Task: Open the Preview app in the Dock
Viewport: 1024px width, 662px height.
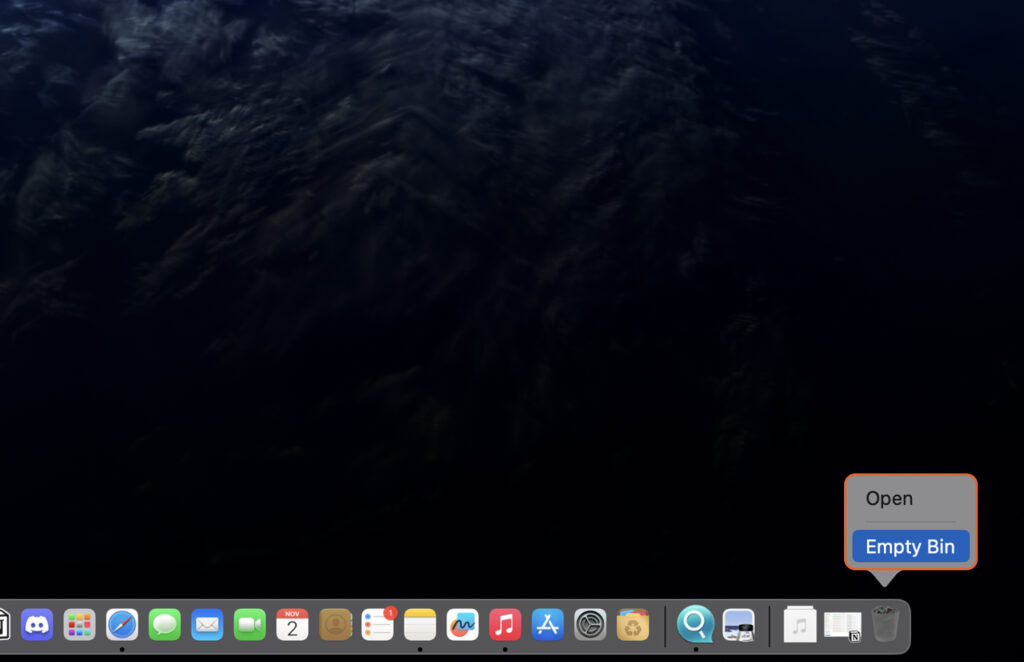Action: pos(738,625)
